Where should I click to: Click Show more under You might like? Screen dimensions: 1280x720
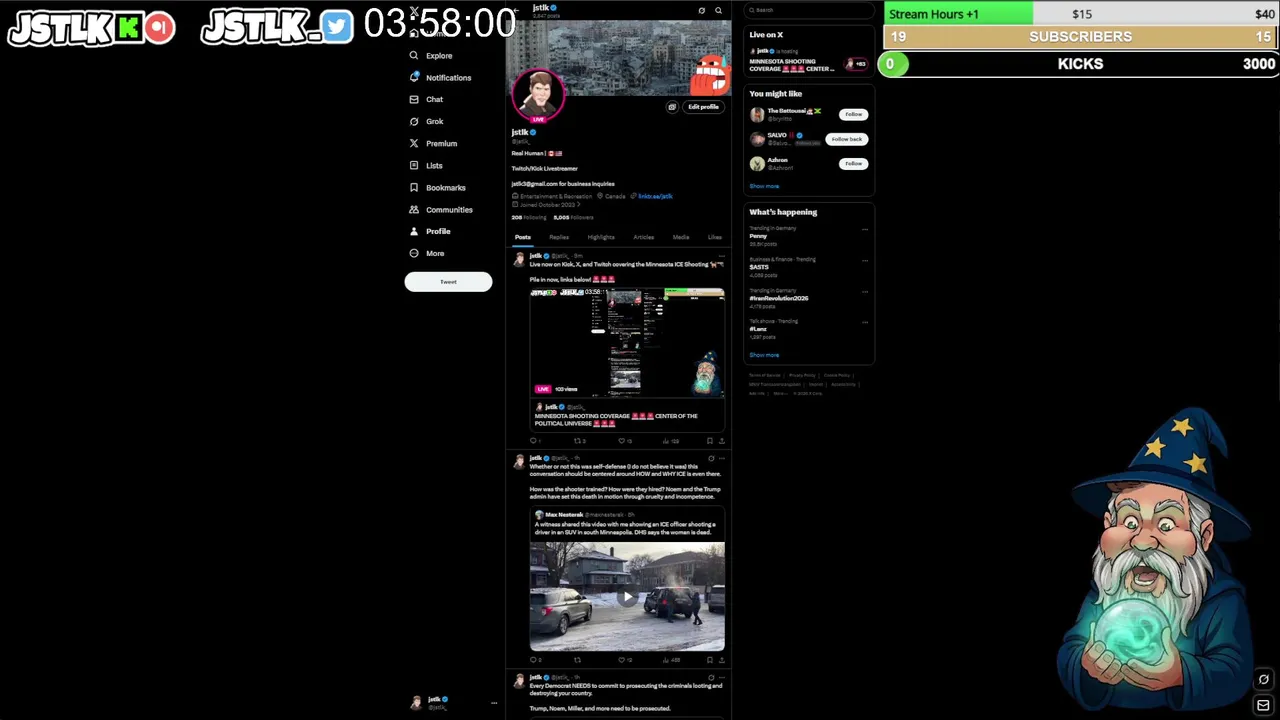[764, 186]
